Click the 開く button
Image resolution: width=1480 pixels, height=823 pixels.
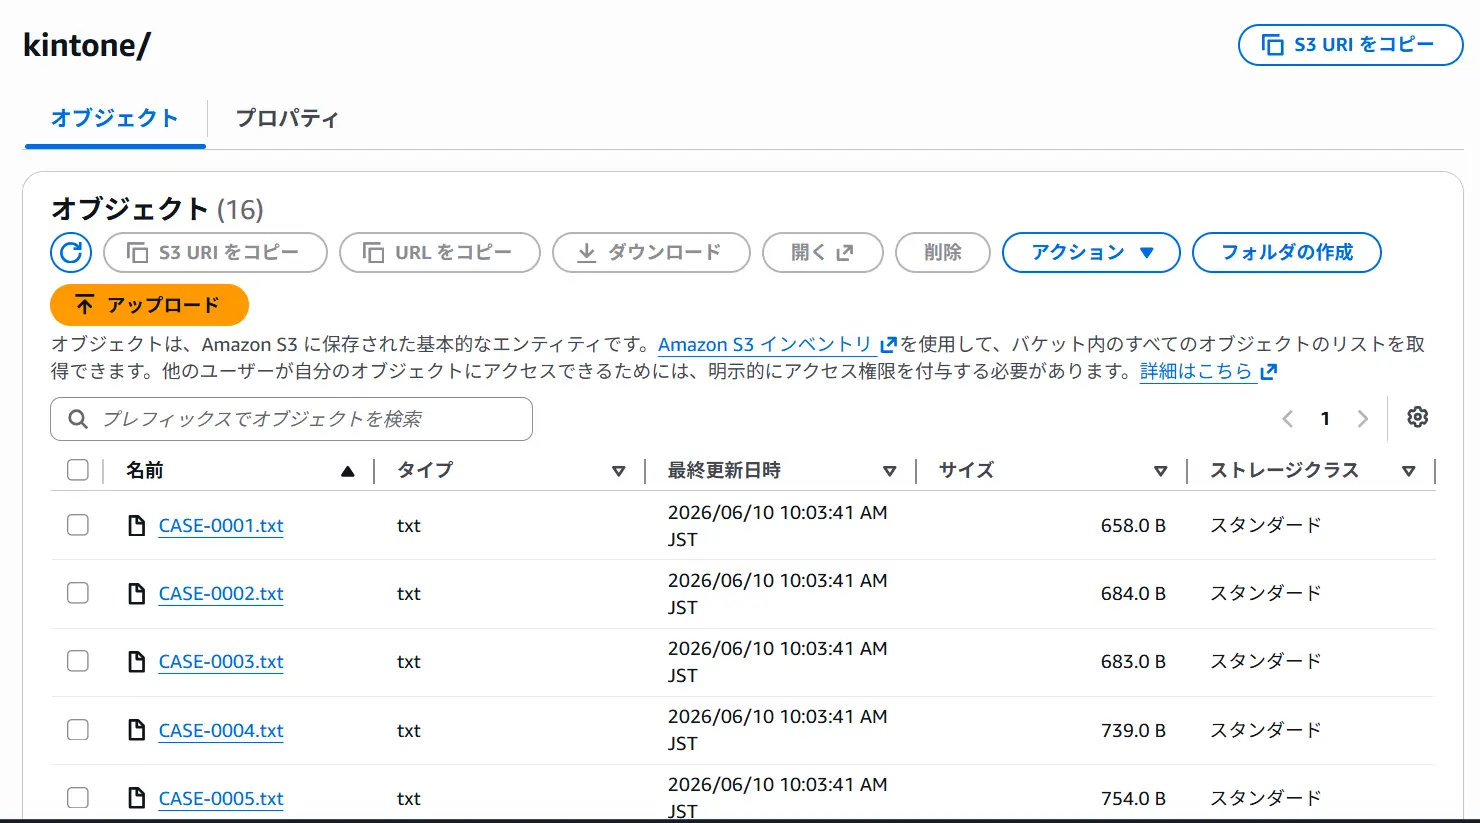pos(823,253)
